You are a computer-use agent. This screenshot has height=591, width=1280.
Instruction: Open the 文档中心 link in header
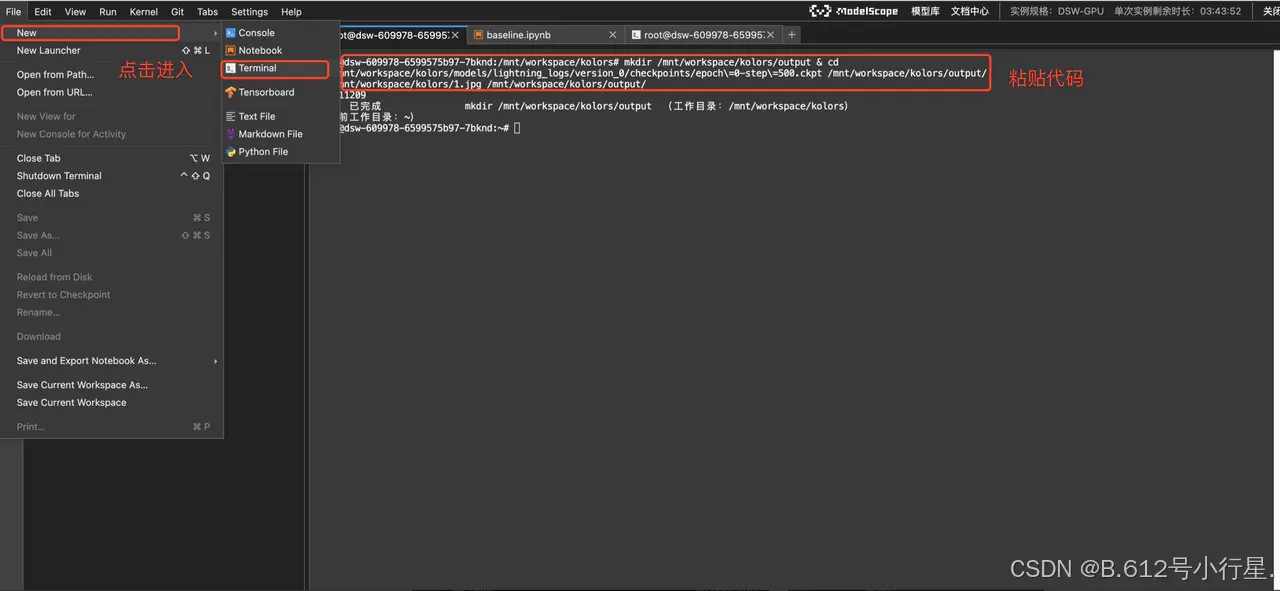tap(970, 11)
